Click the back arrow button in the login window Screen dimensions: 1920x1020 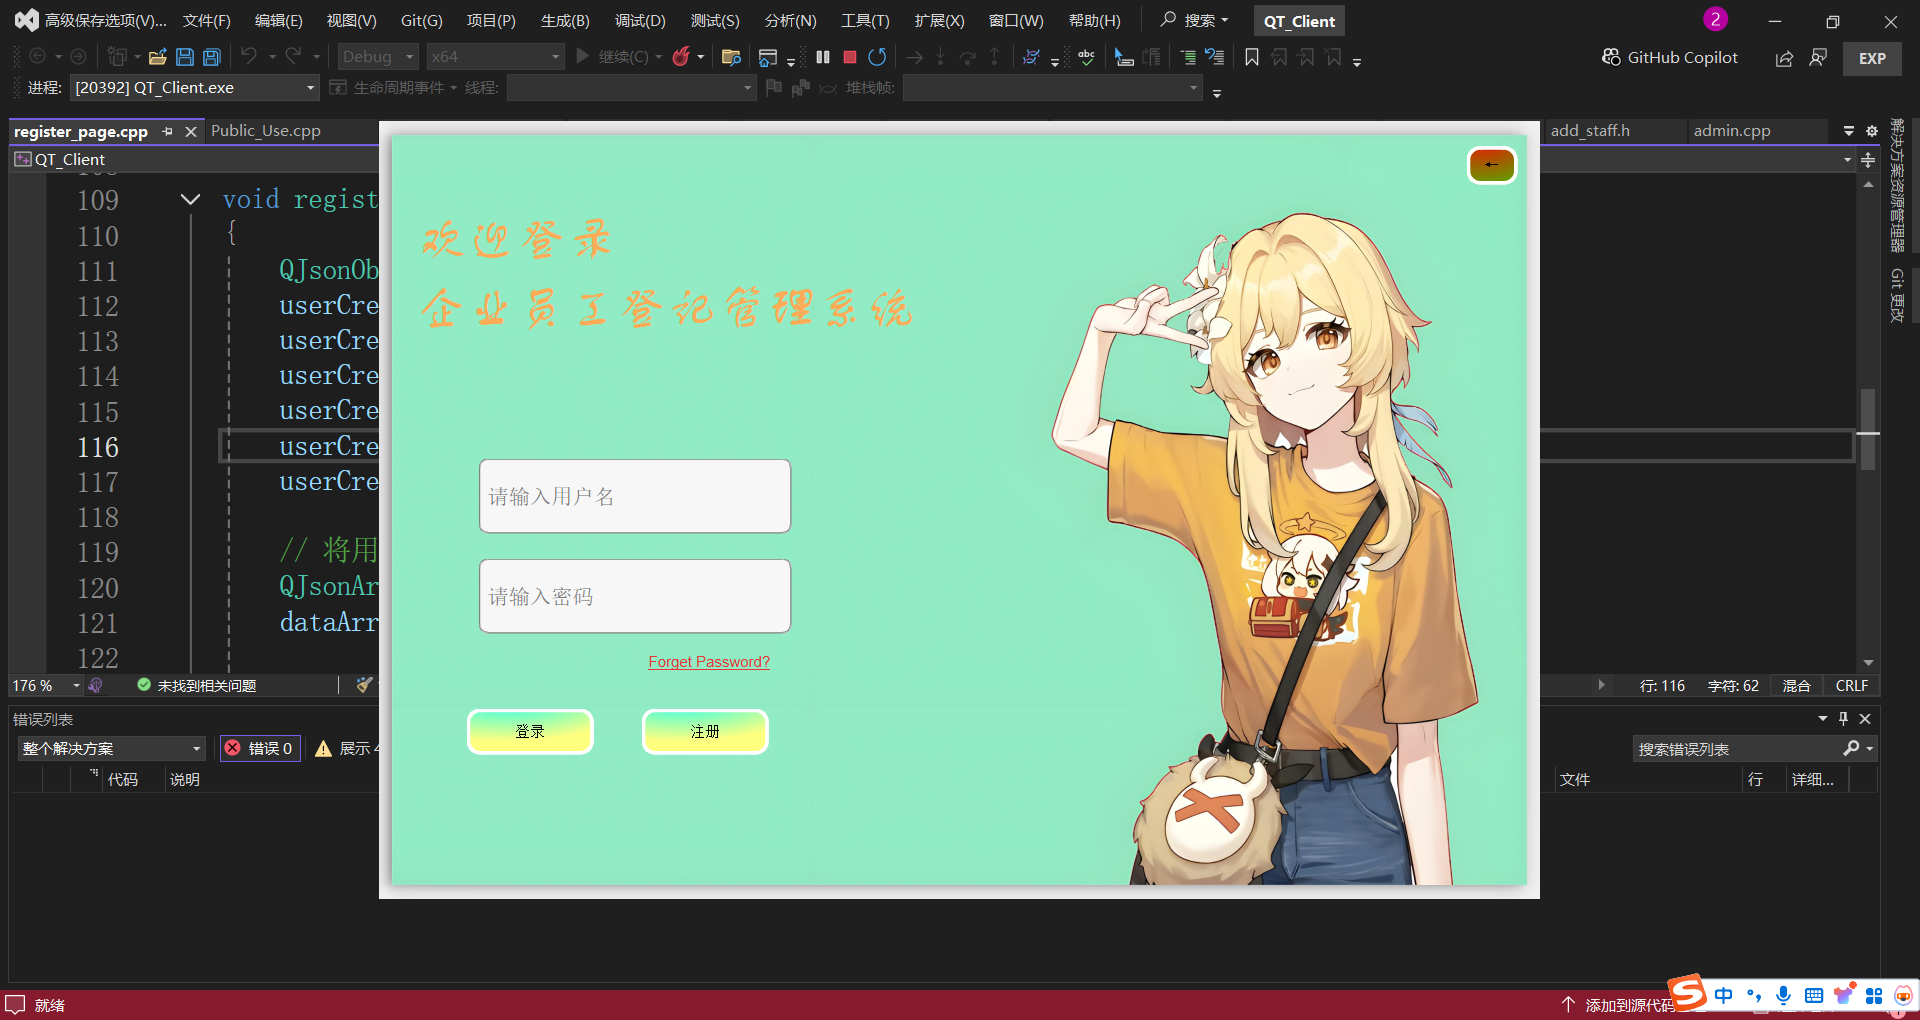tap(1491, 165)
